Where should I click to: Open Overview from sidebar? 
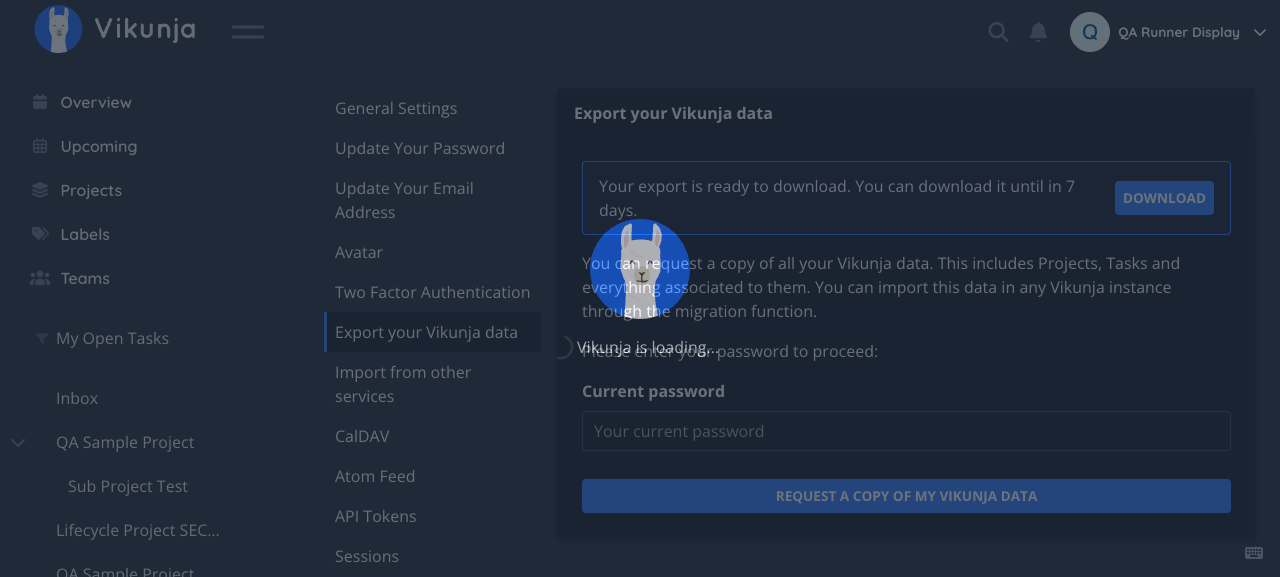96,102
